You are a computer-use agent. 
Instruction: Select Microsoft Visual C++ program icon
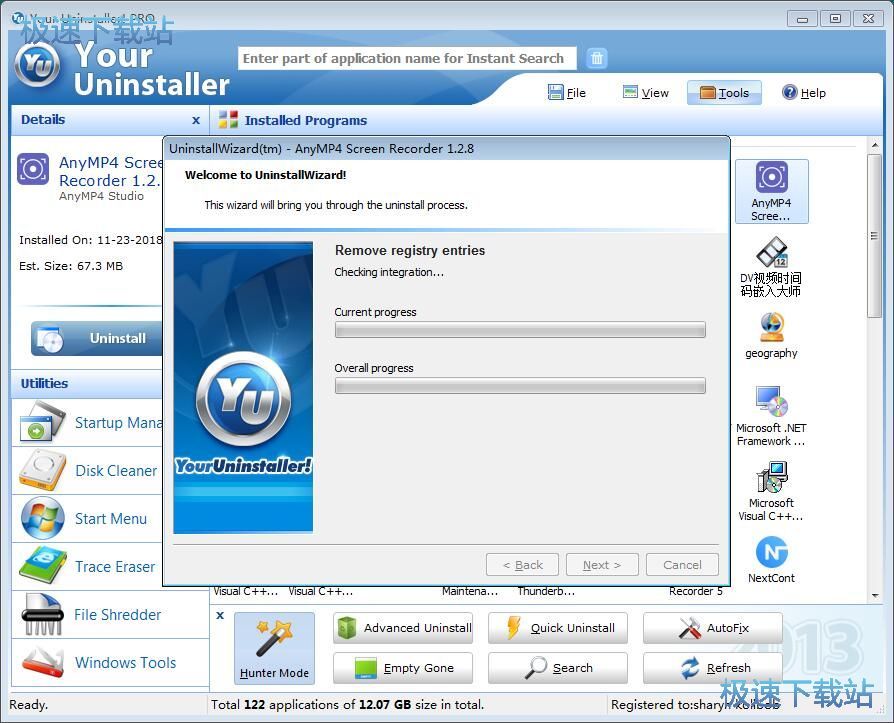(x=771, y=492)
